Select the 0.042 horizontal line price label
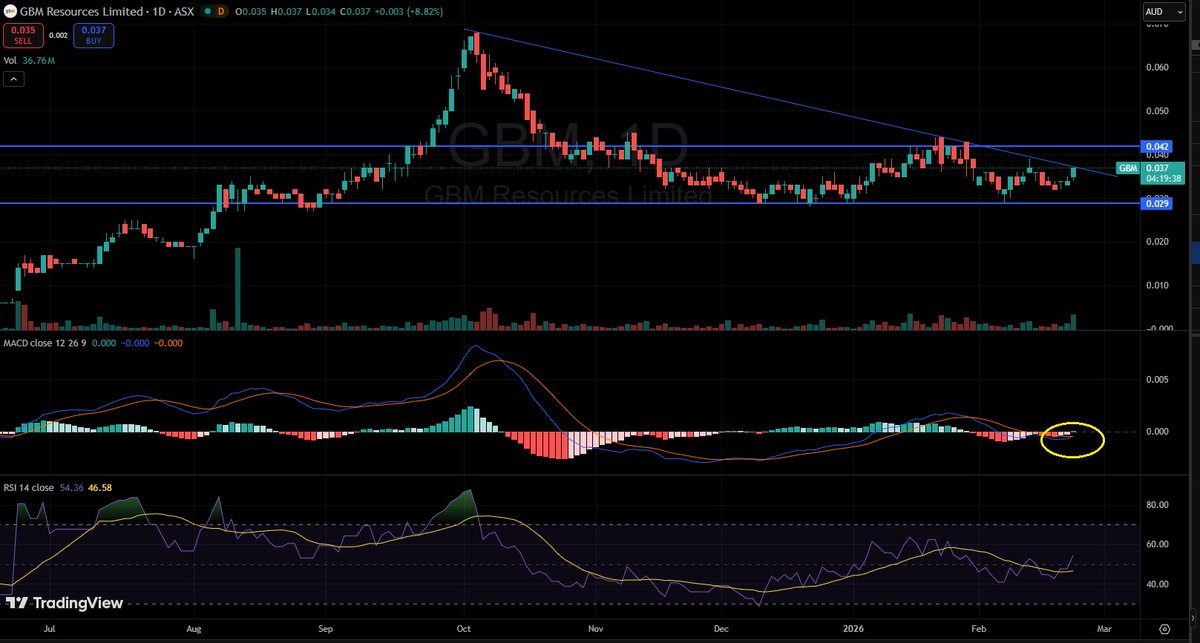The width and height of the screenshot is (1200, 643). pos(1154,146)
